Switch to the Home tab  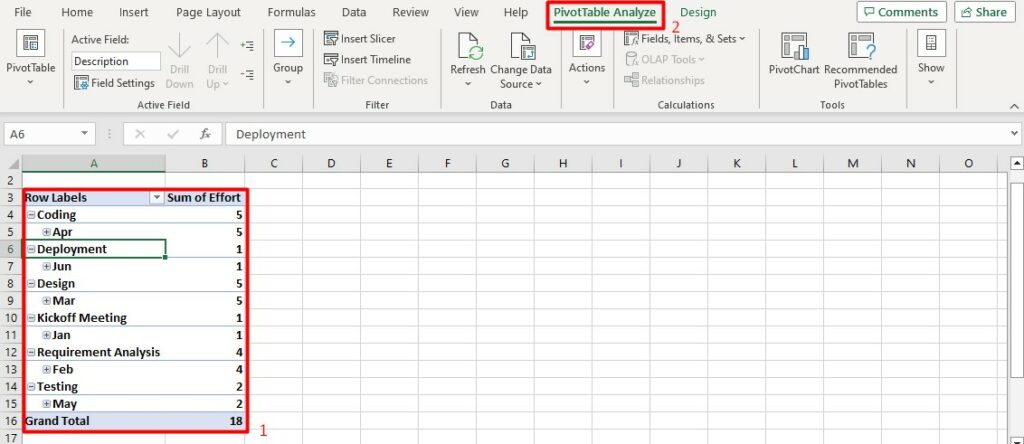click(77, 12)
